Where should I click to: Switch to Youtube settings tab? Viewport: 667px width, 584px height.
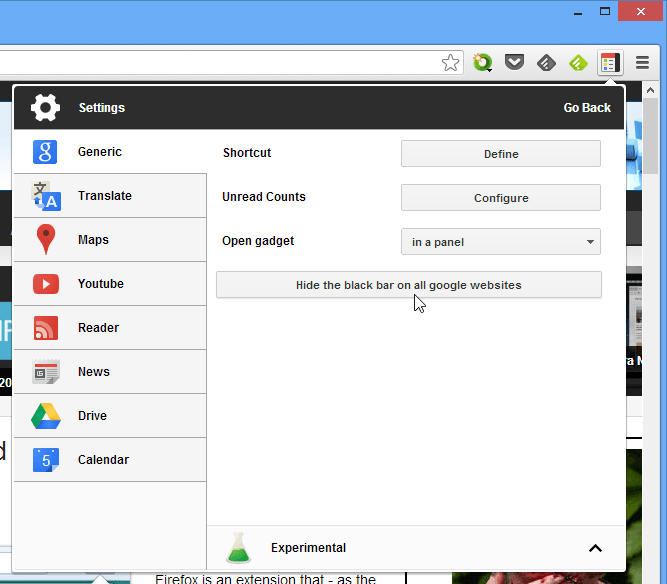110,284
